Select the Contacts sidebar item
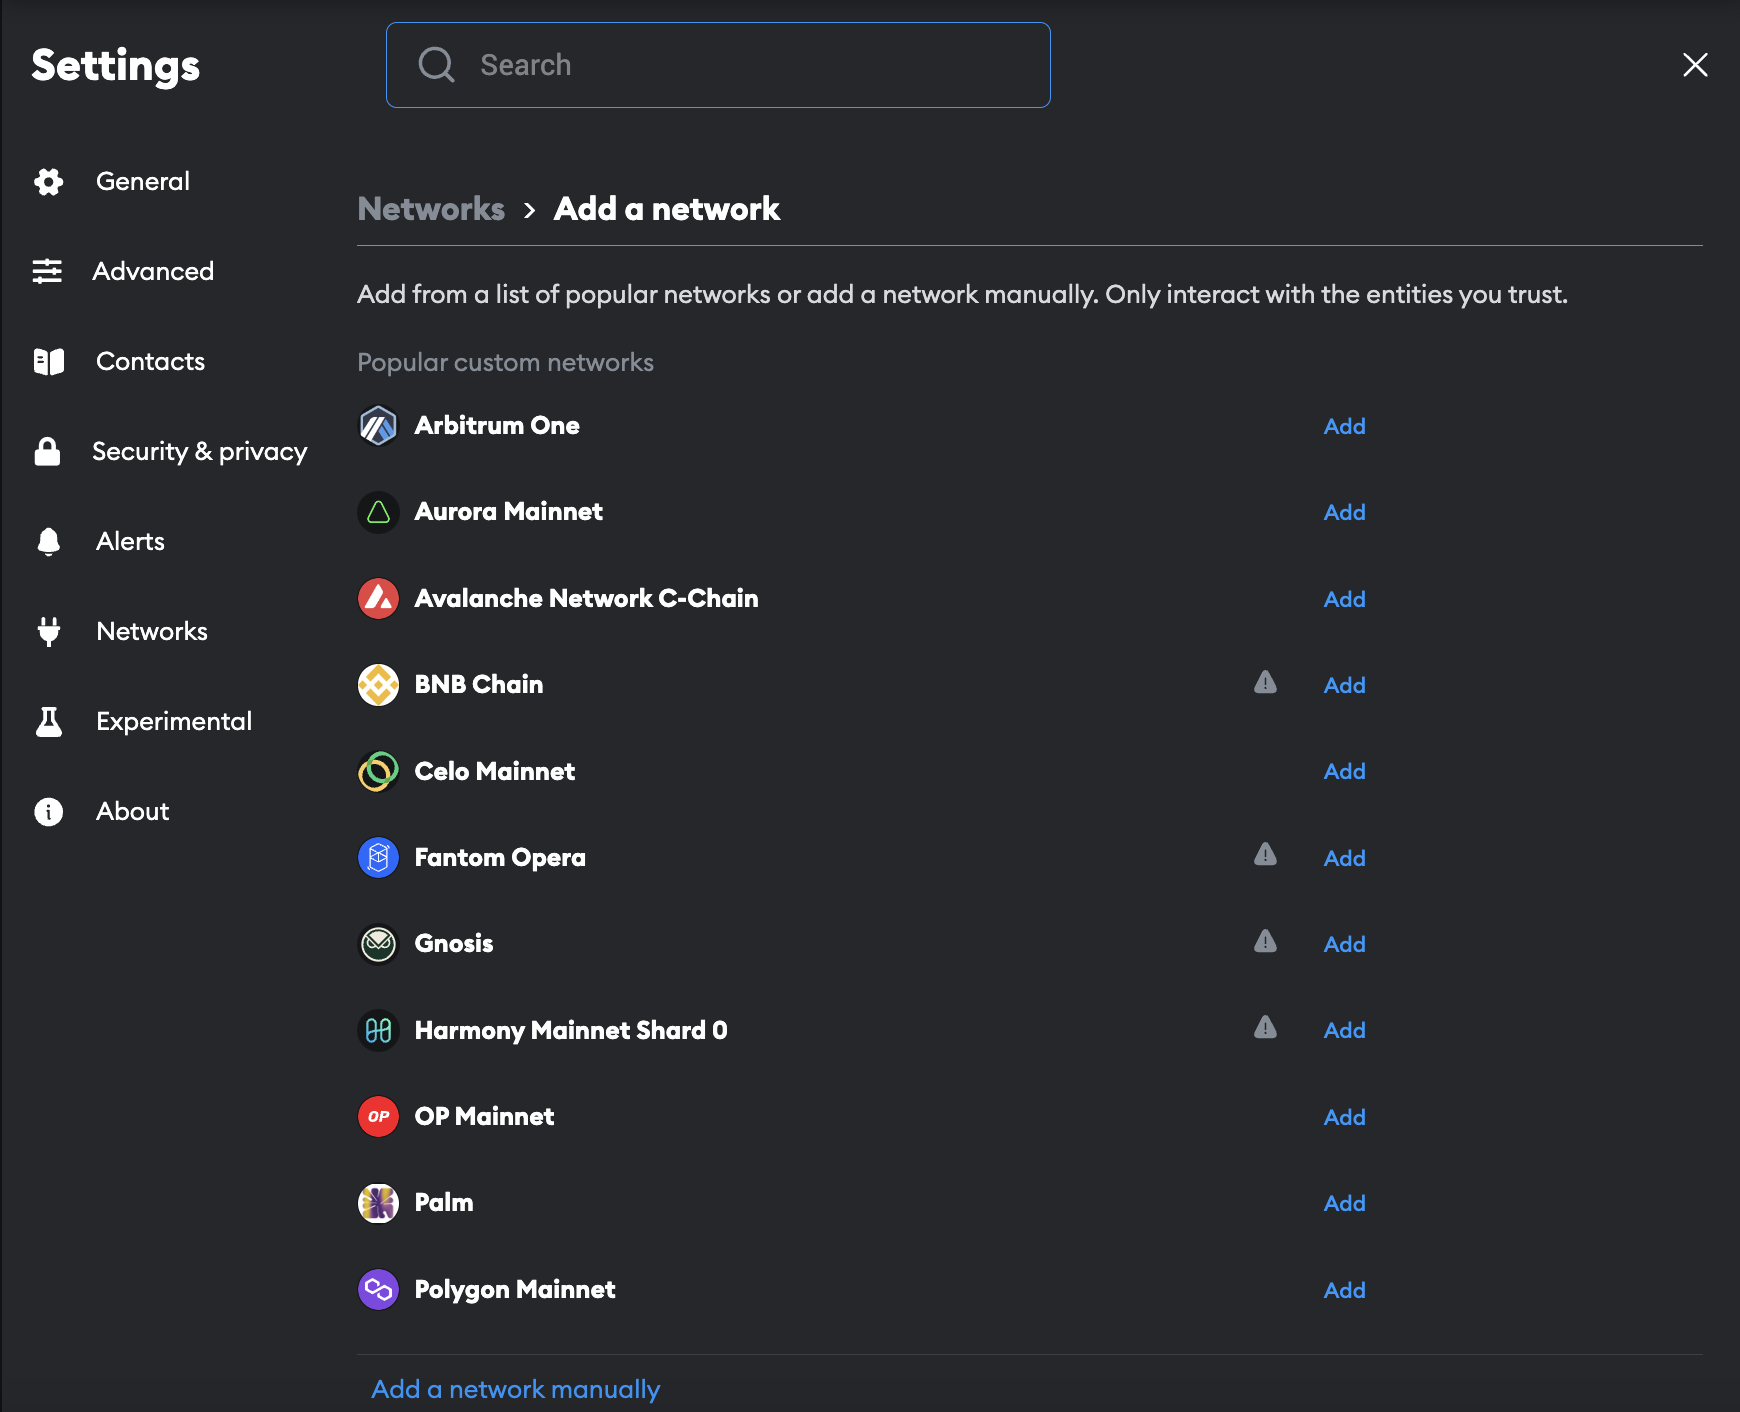1740x1412 pixels. 150,361
